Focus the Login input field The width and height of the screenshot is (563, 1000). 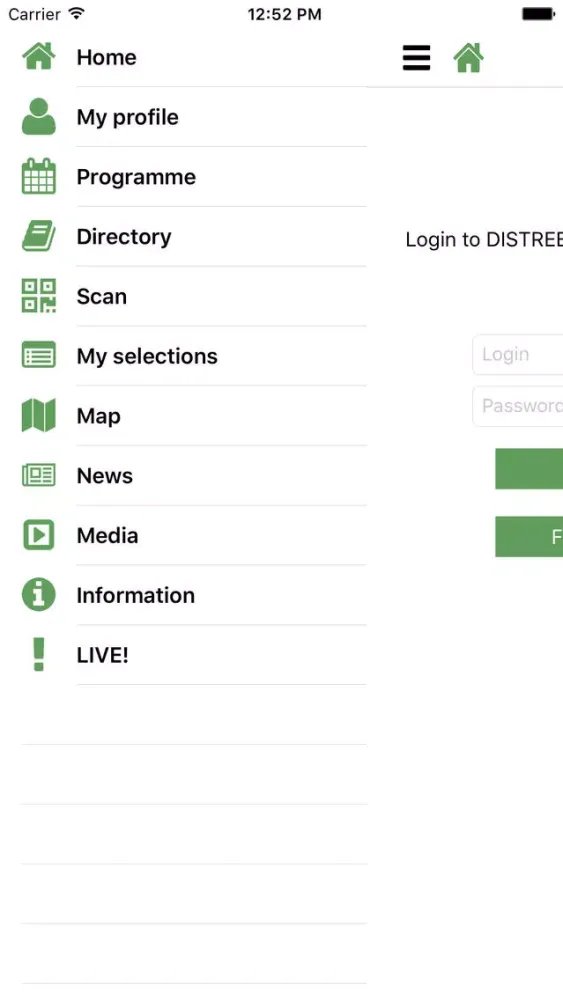click(x=518, y=355)
